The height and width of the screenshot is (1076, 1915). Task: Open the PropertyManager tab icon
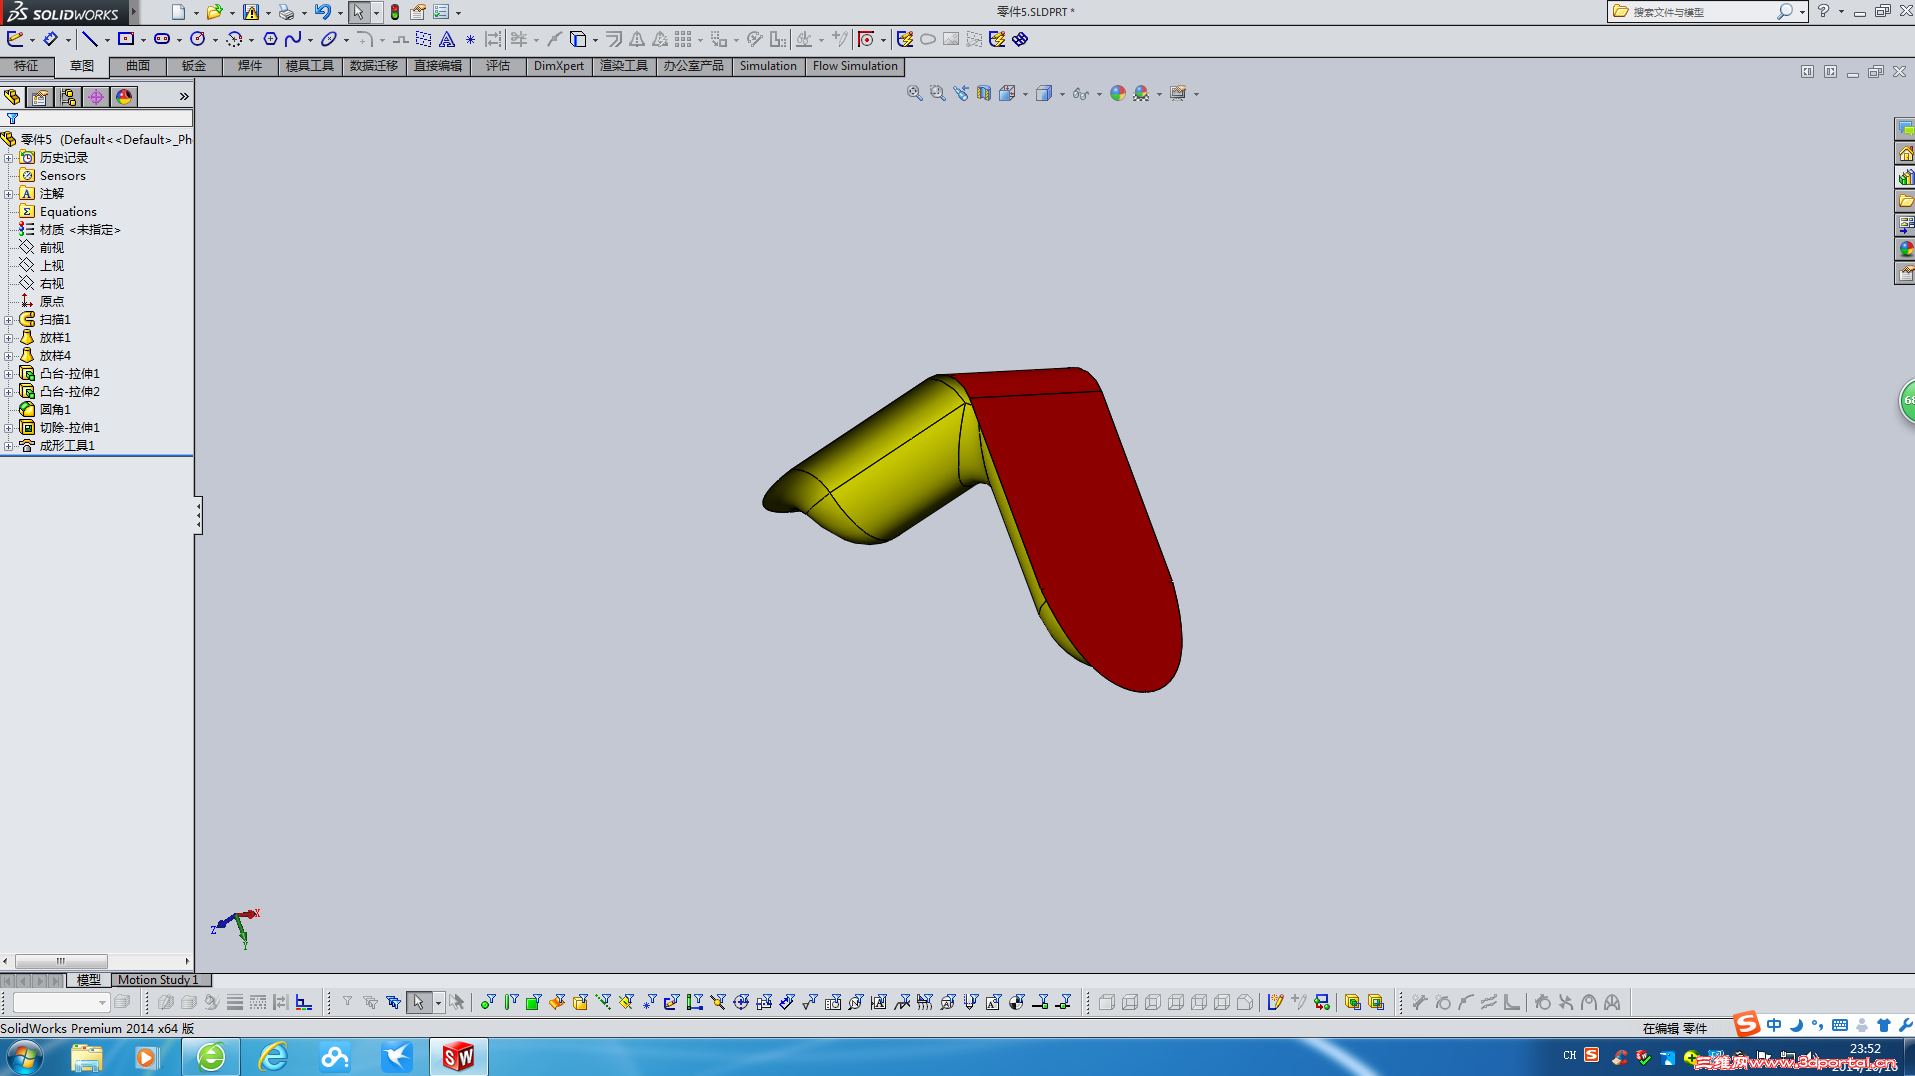tap(40, 97)
